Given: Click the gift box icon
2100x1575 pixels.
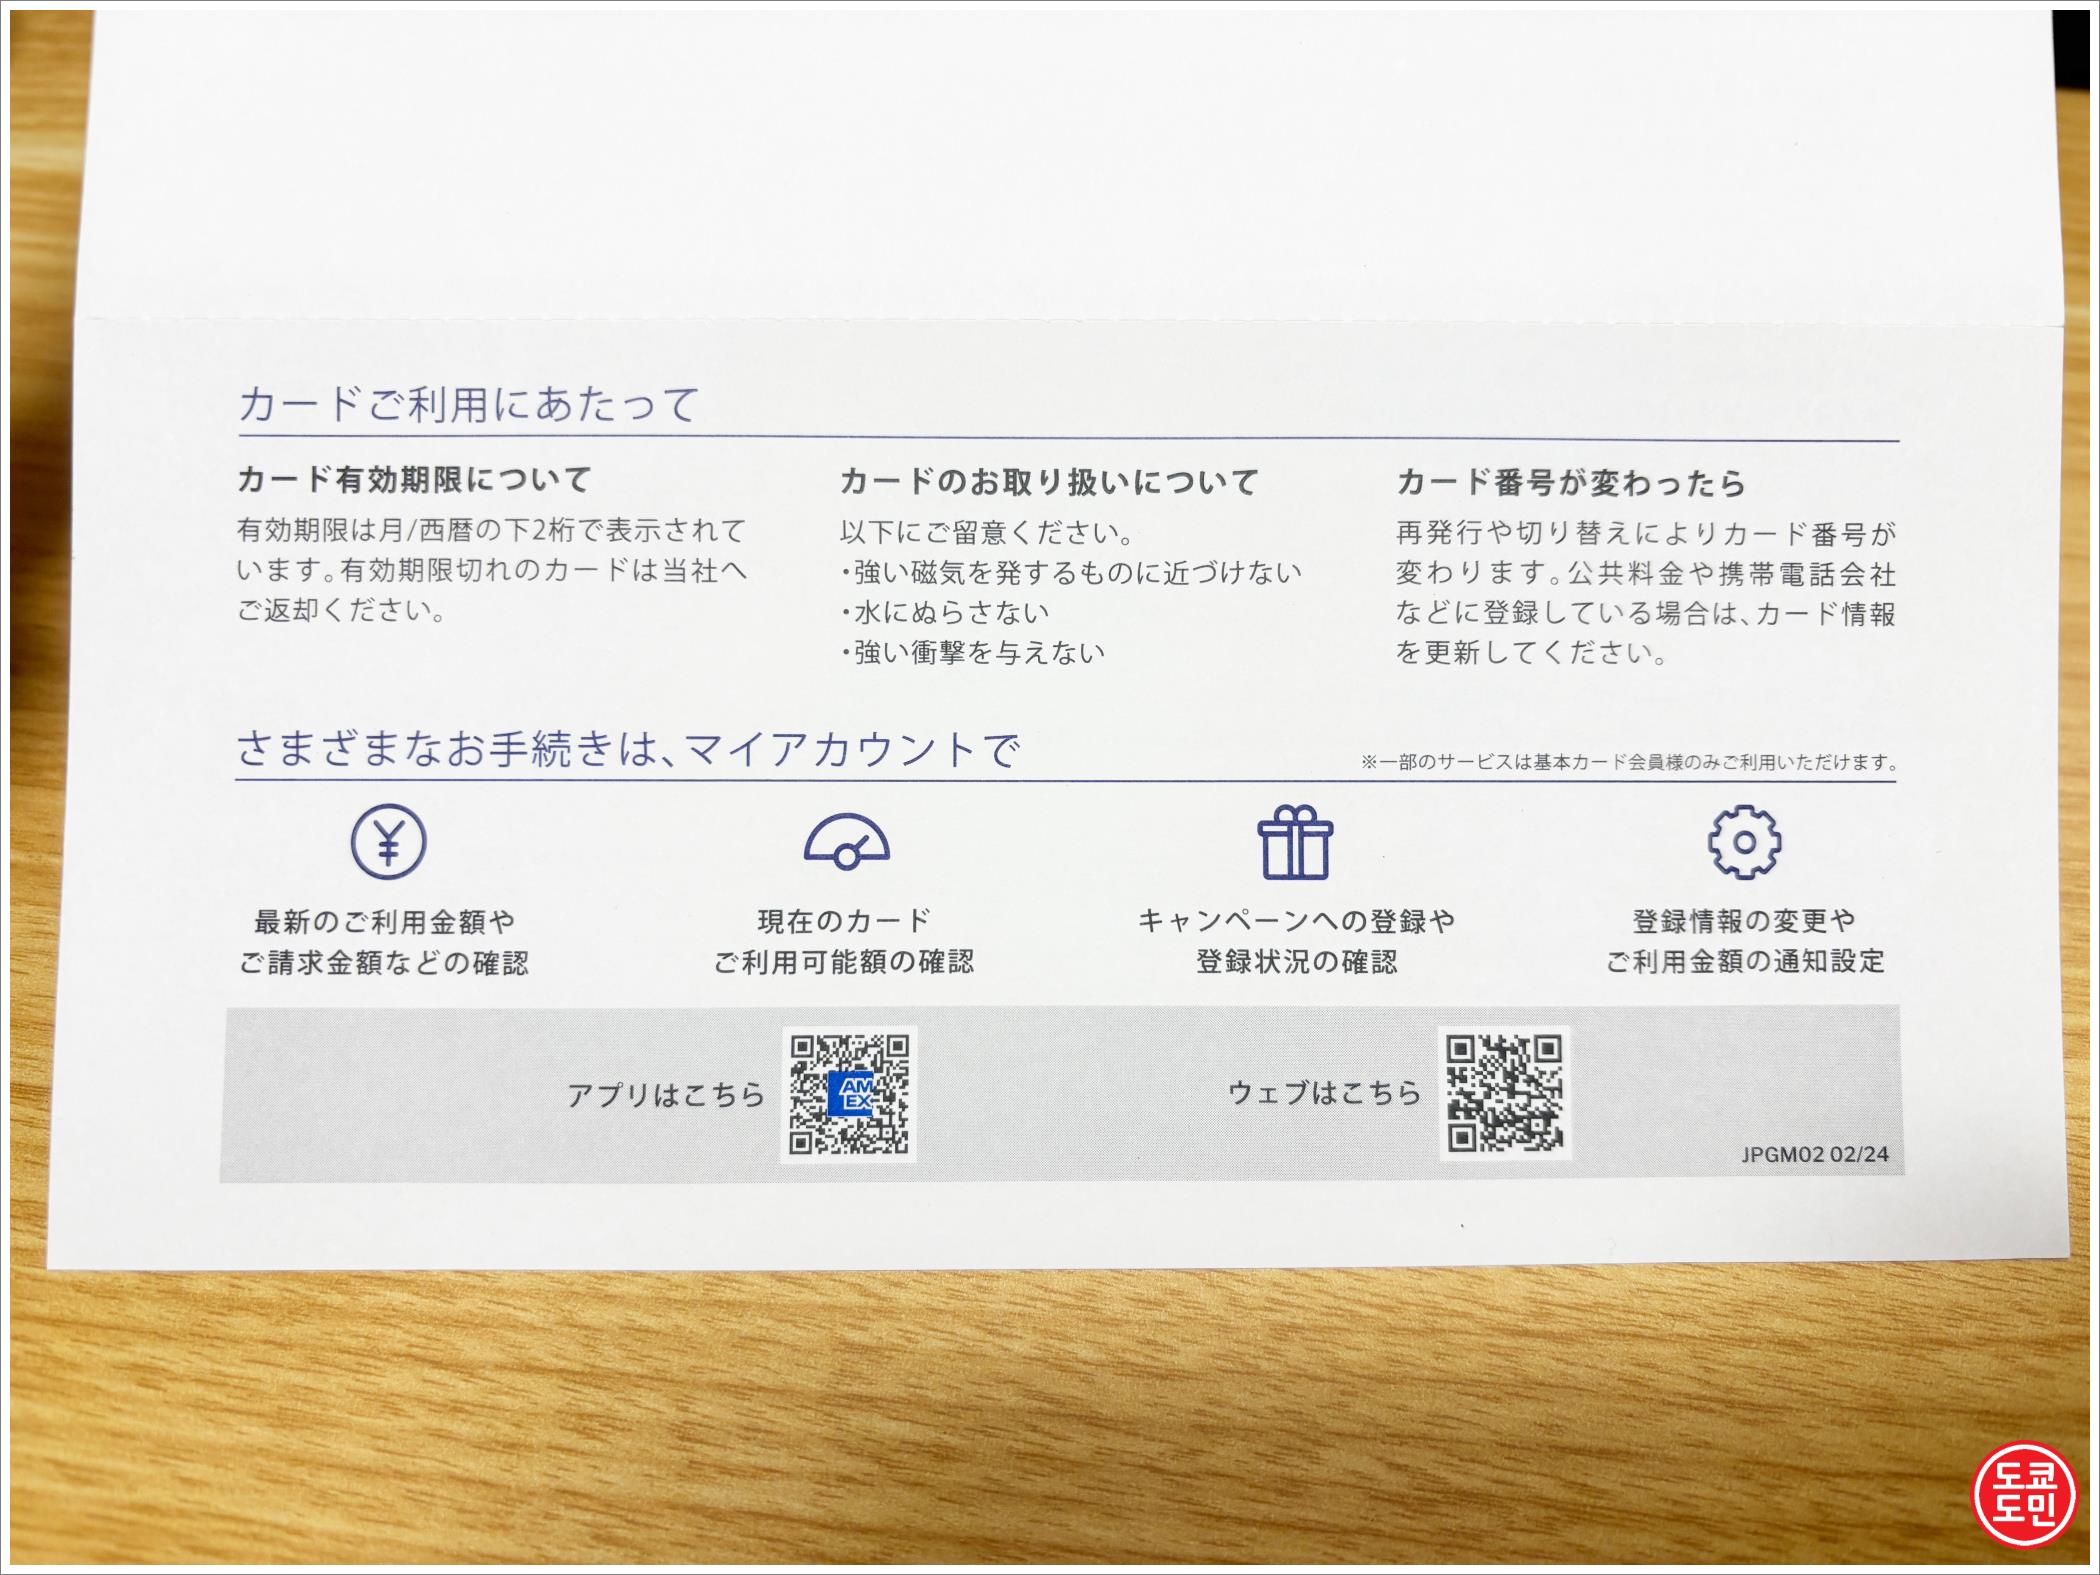Looking at the screenshot, I should click(1295, 843).
